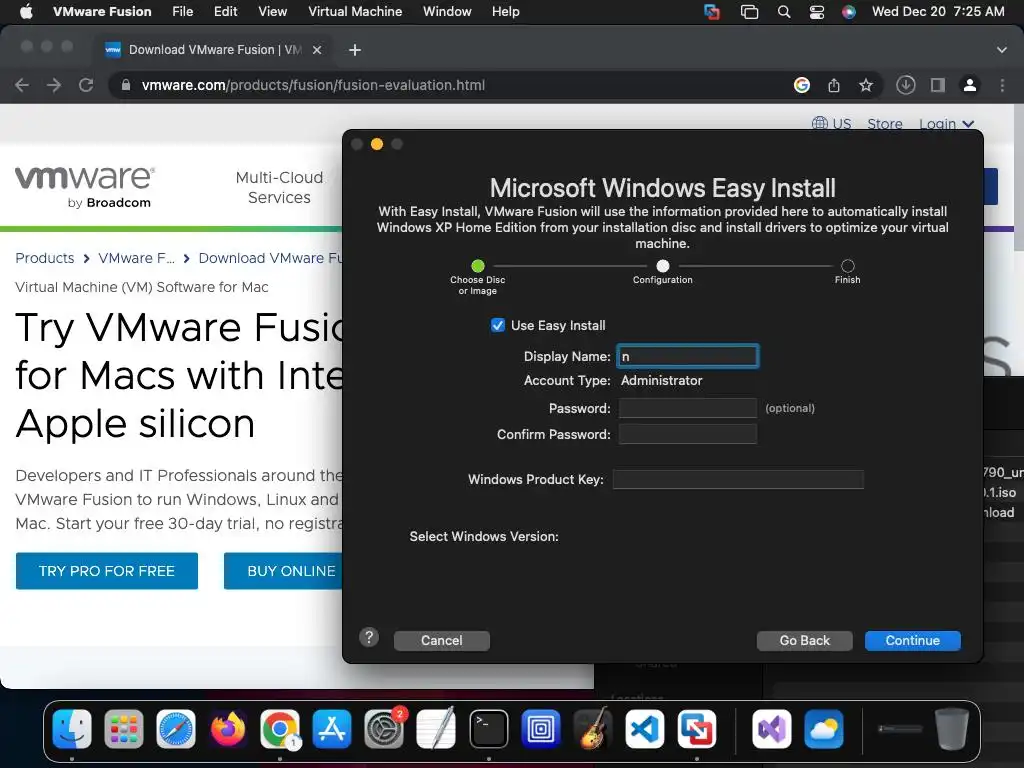Click the Chrome back arrow
Image resolution: width=1024 pixels, height=768 pixels.
click(22, 85)
